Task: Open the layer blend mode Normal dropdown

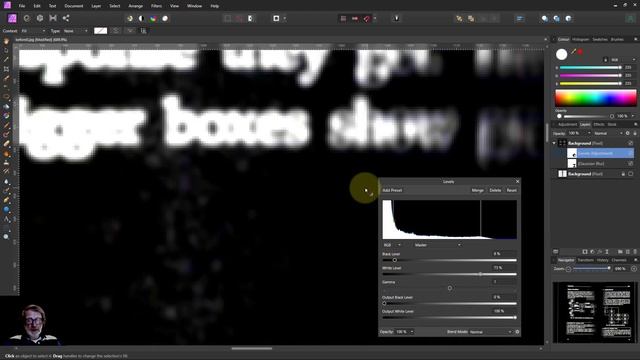Action: (608, 133)
